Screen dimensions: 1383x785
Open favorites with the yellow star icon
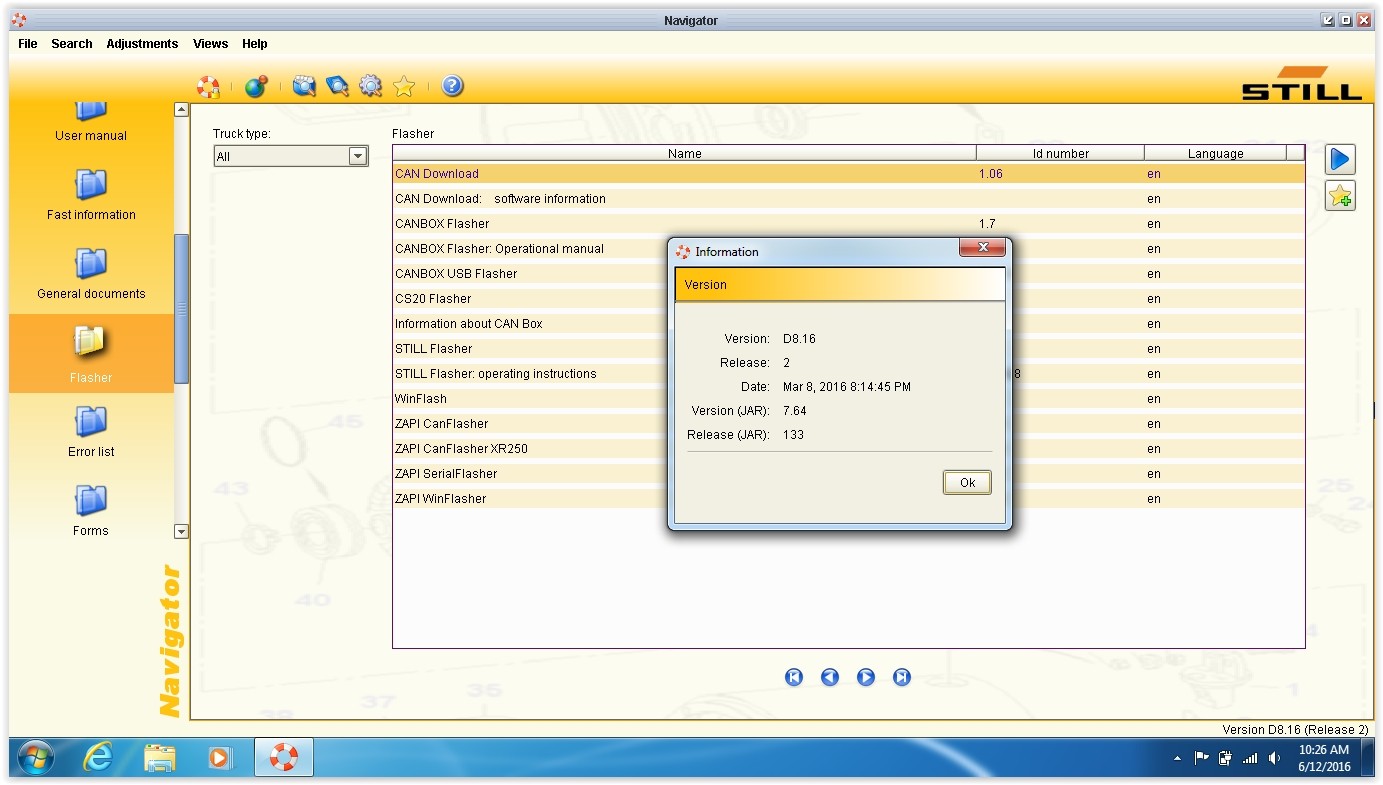point(404,87)
